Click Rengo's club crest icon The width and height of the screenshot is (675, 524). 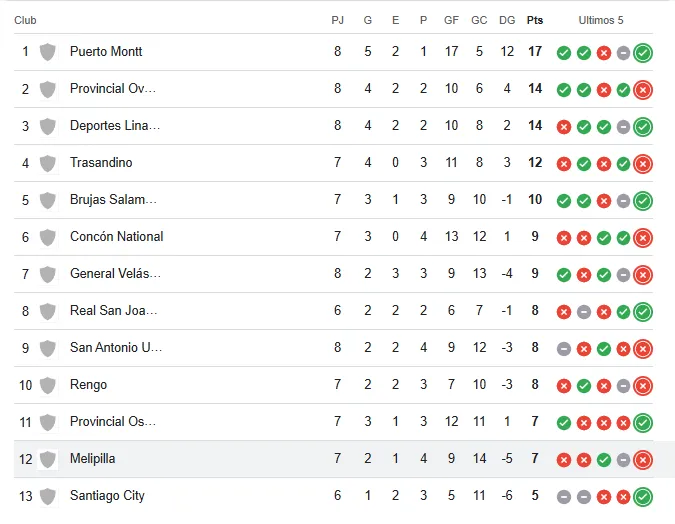click(x=47, y=385)
